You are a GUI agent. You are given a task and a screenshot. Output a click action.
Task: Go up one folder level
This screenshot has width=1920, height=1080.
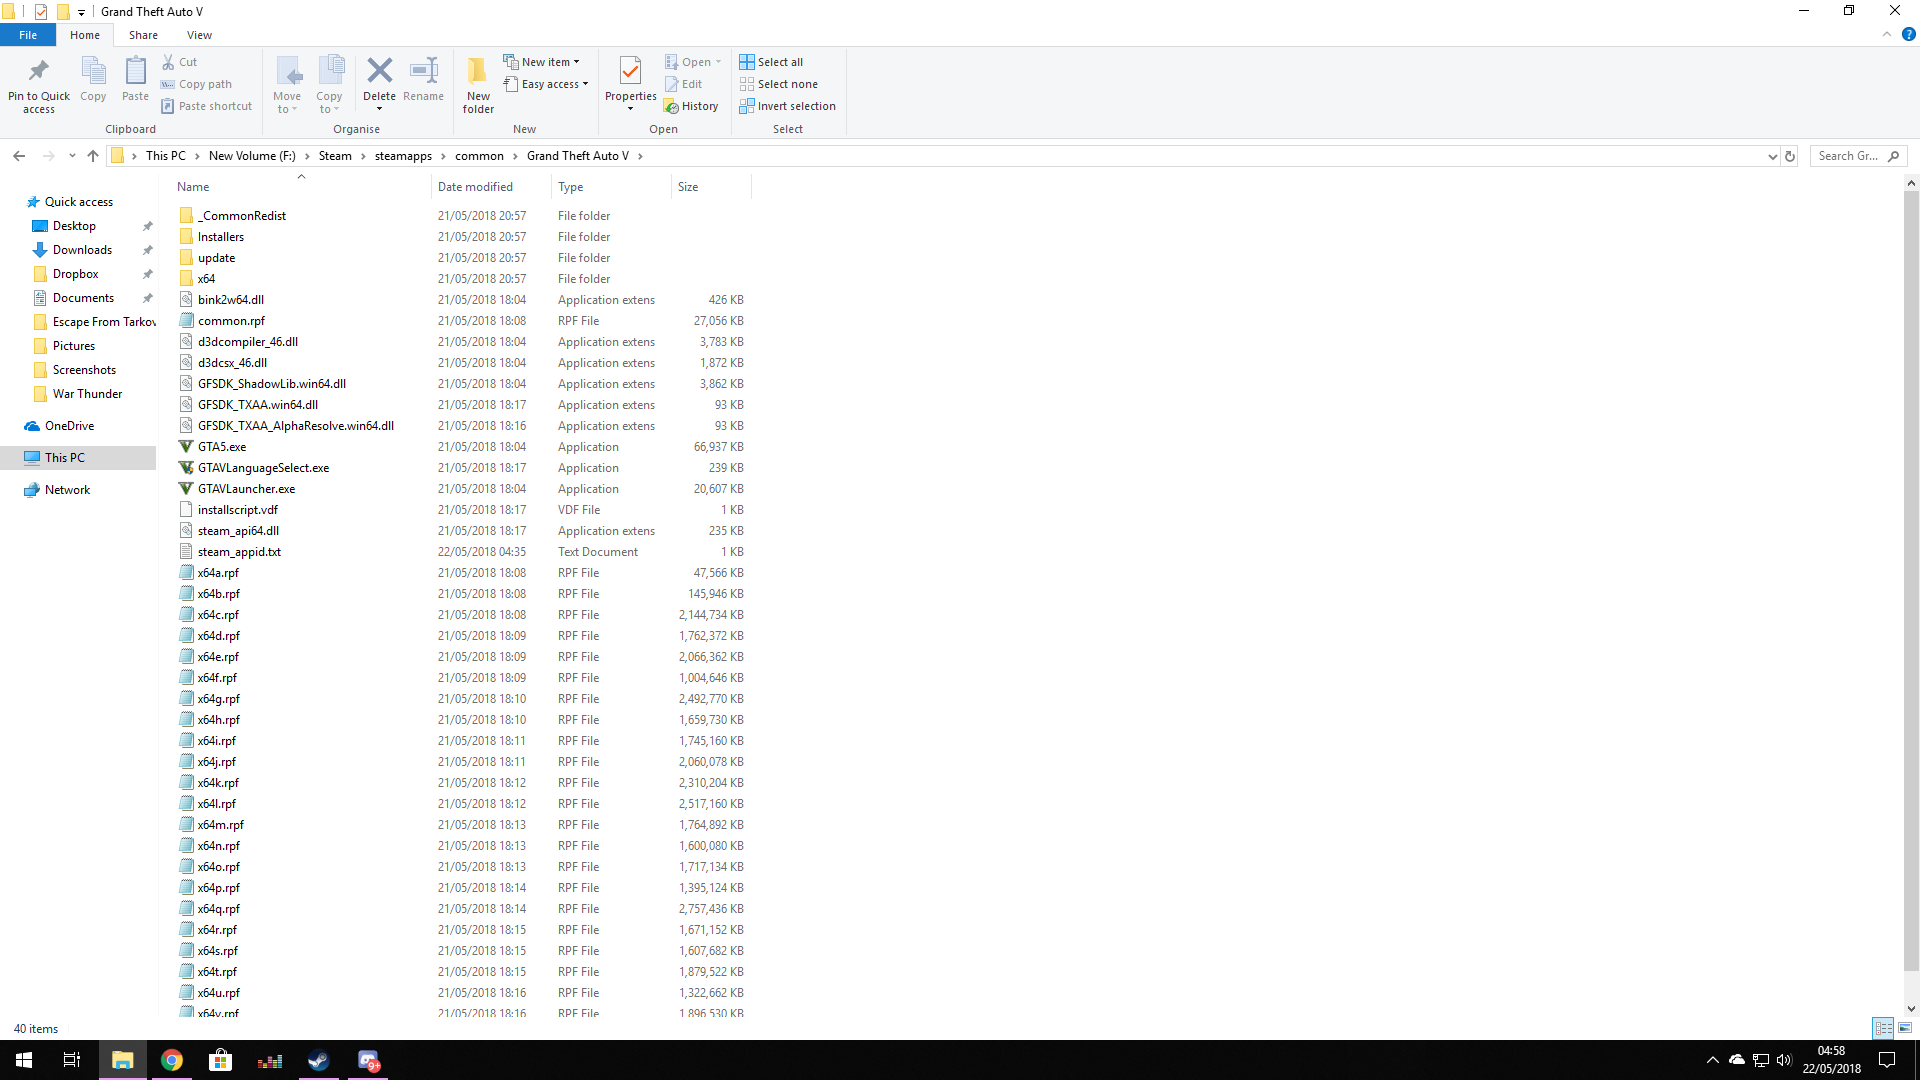tap(93, 156)
